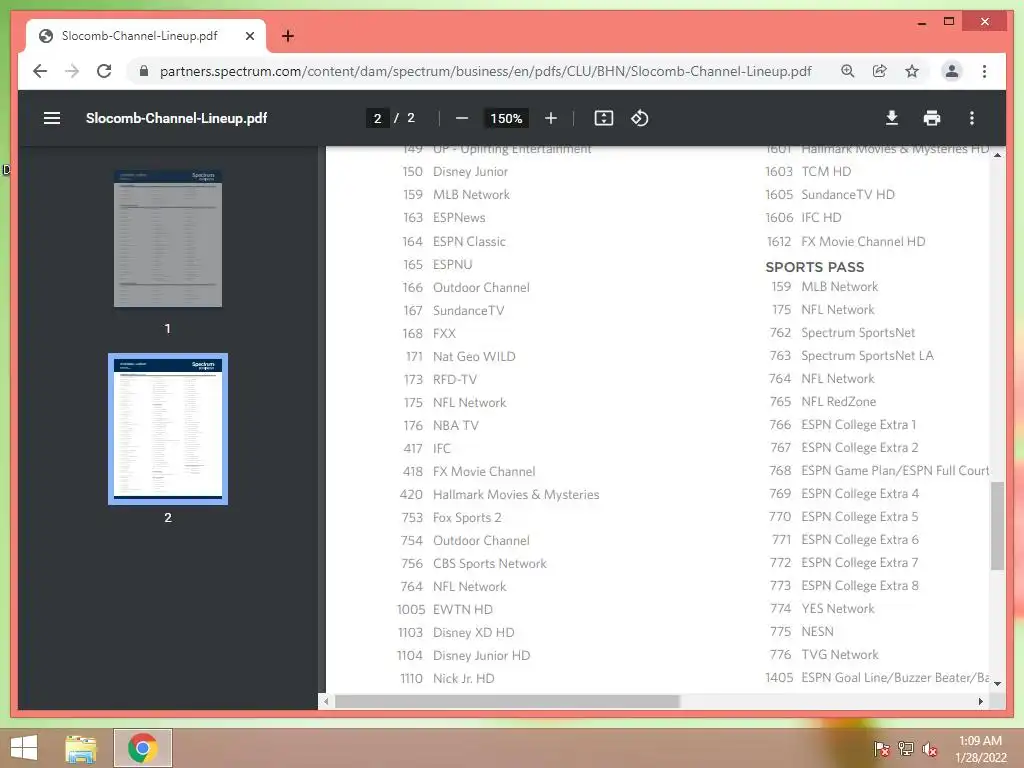The image size is (1024, 768).
Task: Open the Action Center flag icon
Action: pos(882,748)
